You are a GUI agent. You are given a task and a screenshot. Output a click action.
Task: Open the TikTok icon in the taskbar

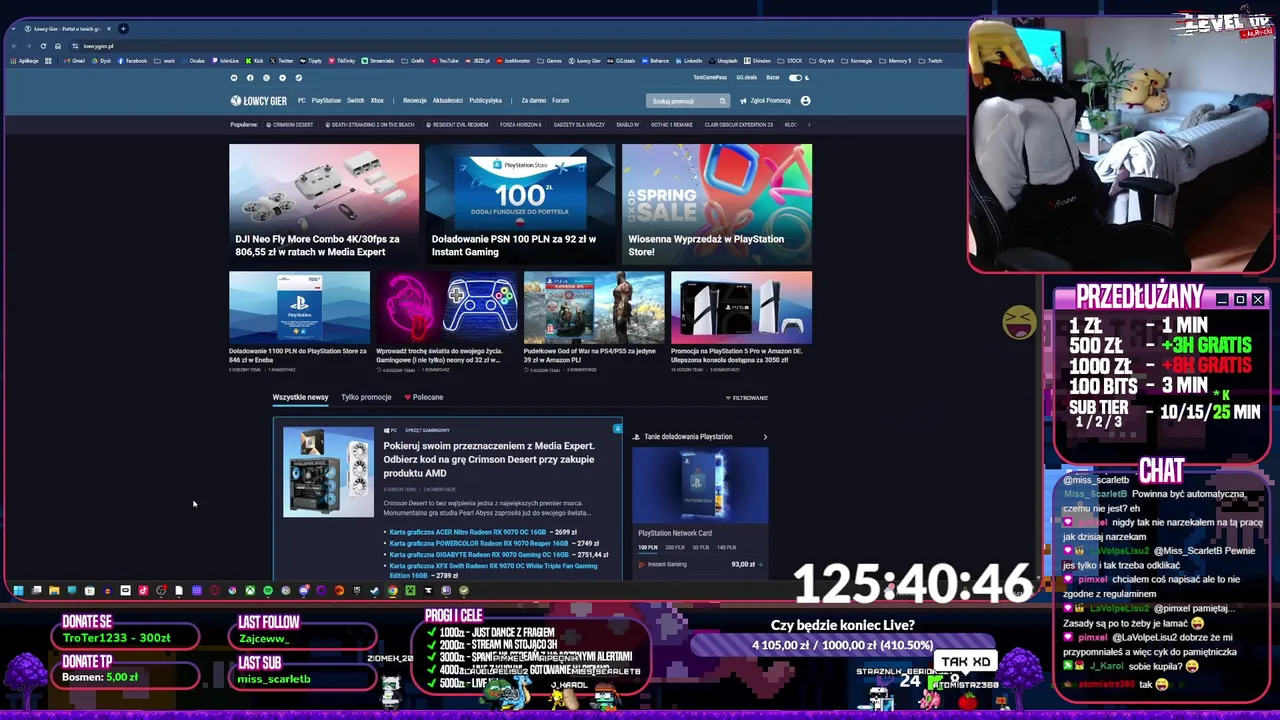[x=143, y=591]
